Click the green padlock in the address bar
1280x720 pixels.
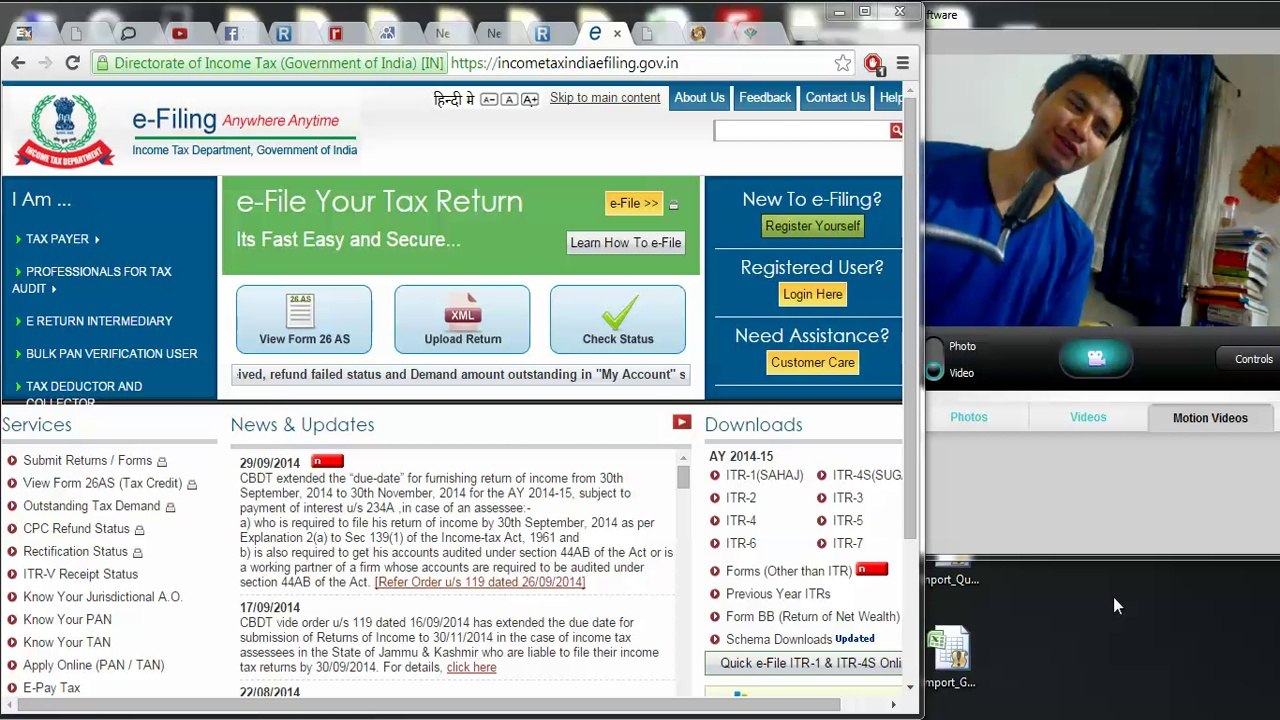point(102,63)
